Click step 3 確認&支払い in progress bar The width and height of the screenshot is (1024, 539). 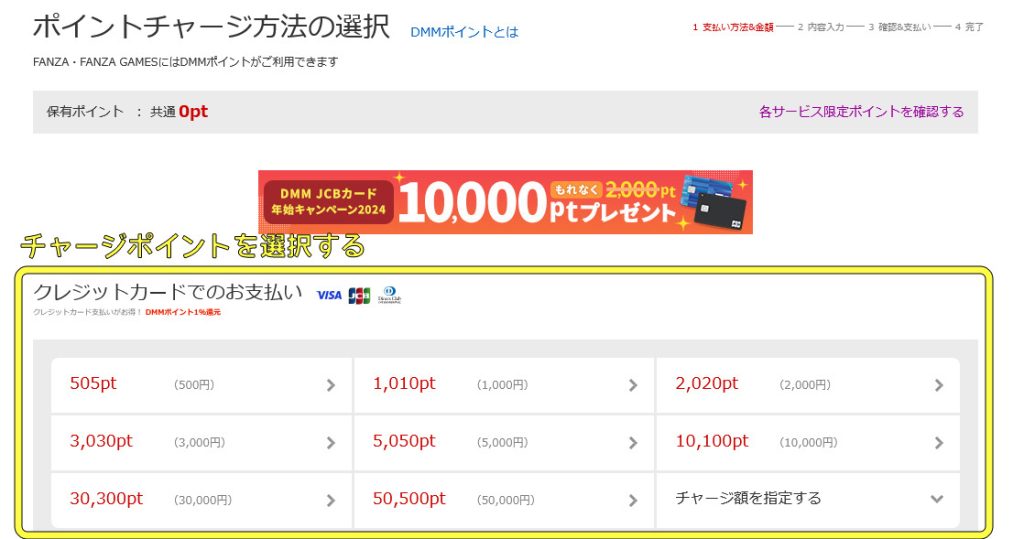900,27
